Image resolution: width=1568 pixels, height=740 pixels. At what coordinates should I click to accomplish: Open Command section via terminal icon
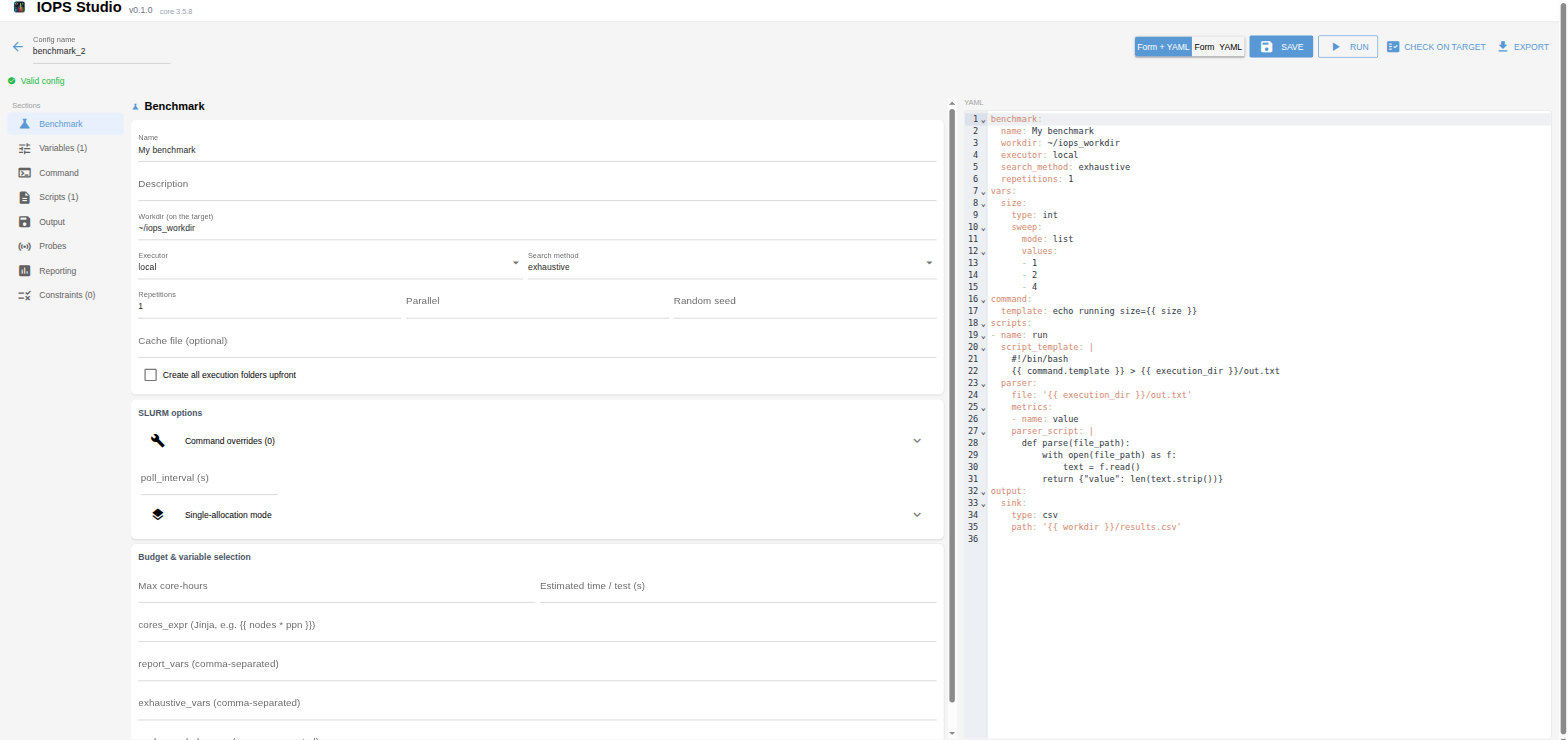tap(25, 173)
